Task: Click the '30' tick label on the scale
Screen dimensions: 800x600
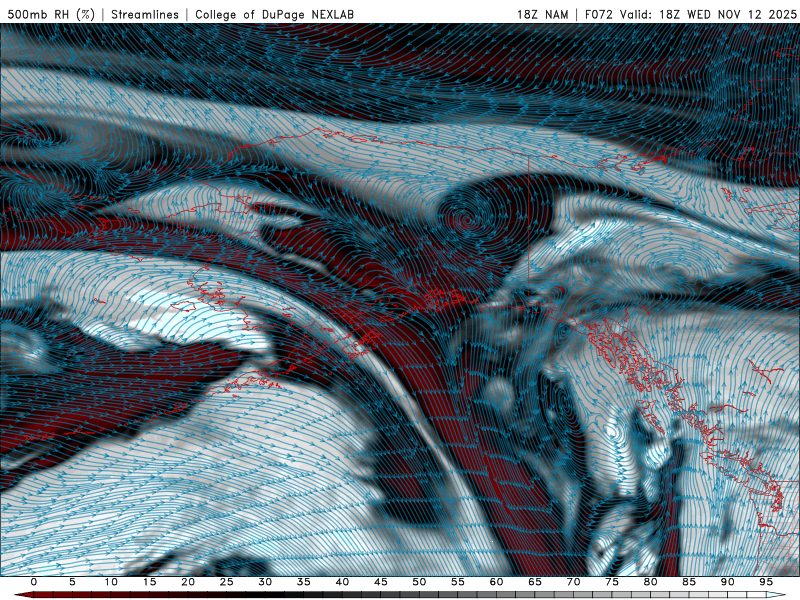Action: click(x=265, y=582)
